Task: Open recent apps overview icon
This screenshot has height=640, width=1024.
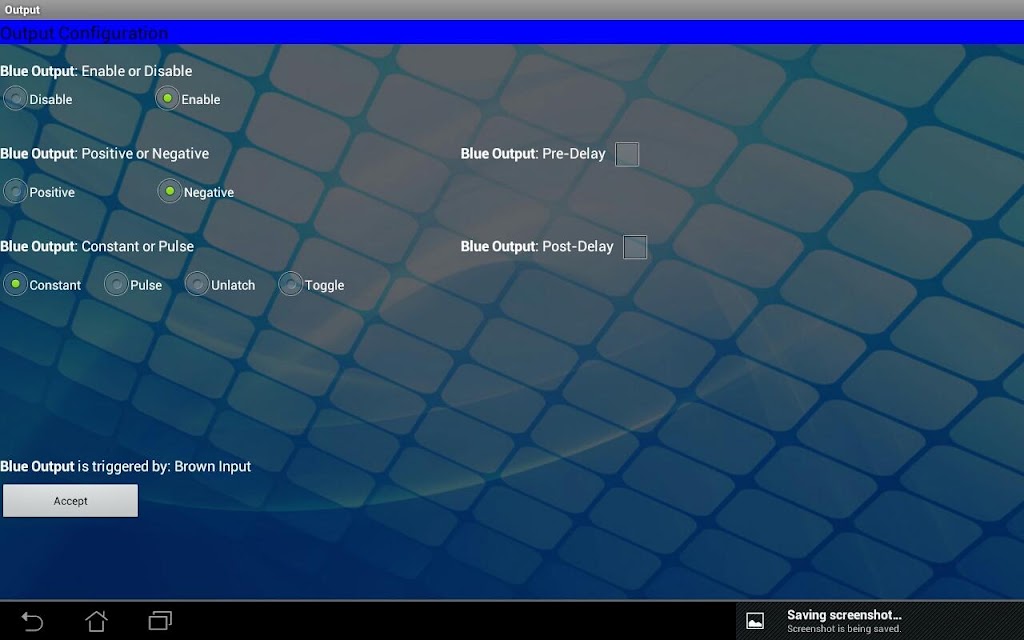Action: click(160, 620)
